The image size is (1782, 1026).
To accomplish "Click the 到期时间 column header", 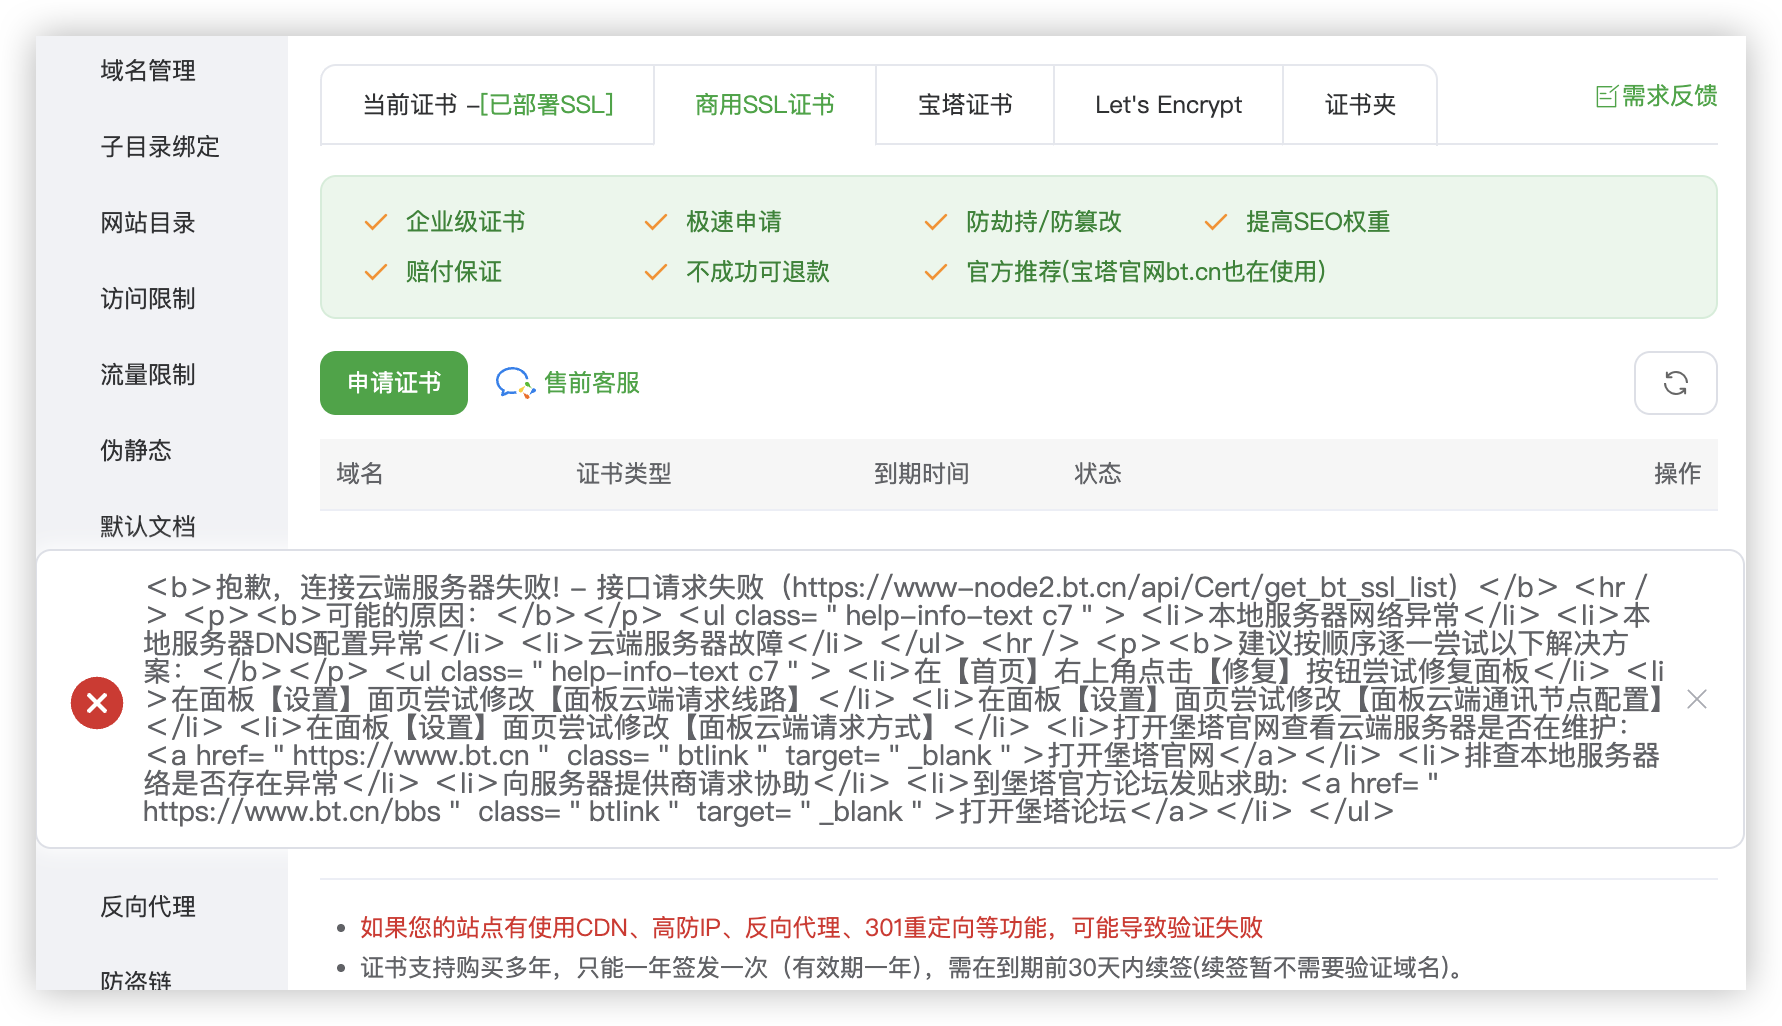I will 922,474.
